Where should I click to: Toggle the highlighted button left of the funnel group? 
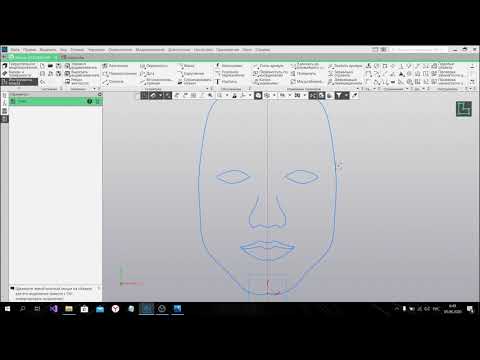(x=321, y=96)
